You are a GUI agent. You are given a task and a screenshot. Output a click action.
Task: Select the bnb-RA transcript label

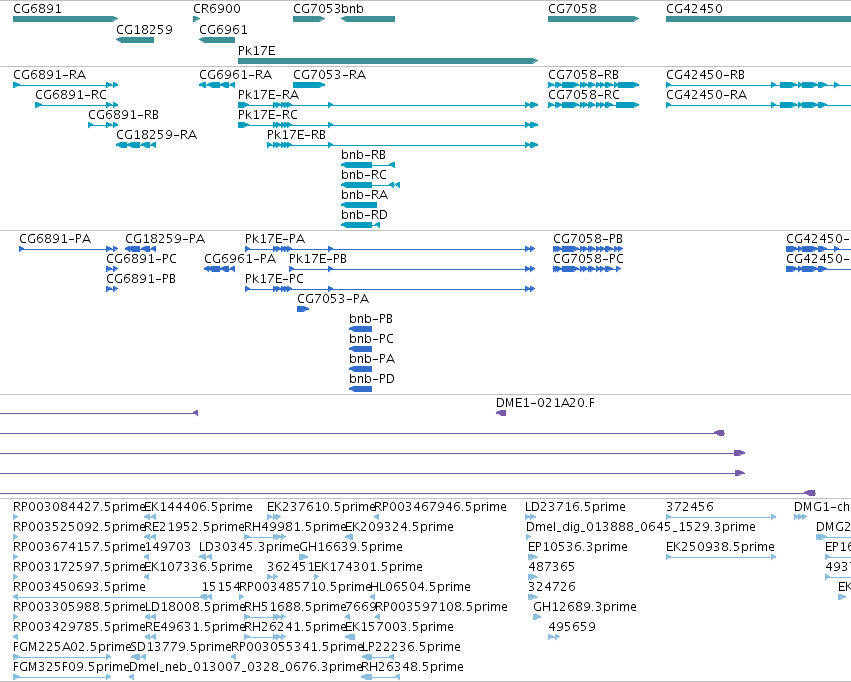pos(364,195)
